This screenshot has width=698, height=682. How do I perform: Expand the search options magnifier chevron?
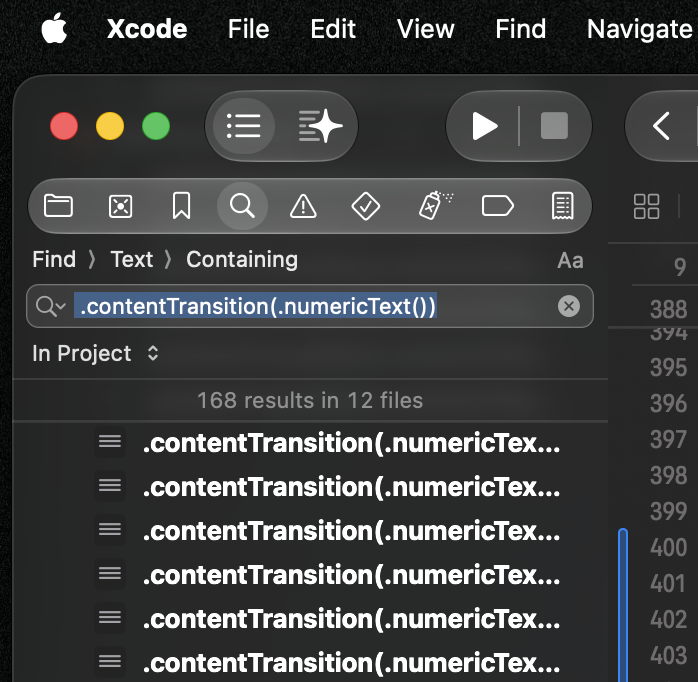pyautogui.click(x=51, y=306)
